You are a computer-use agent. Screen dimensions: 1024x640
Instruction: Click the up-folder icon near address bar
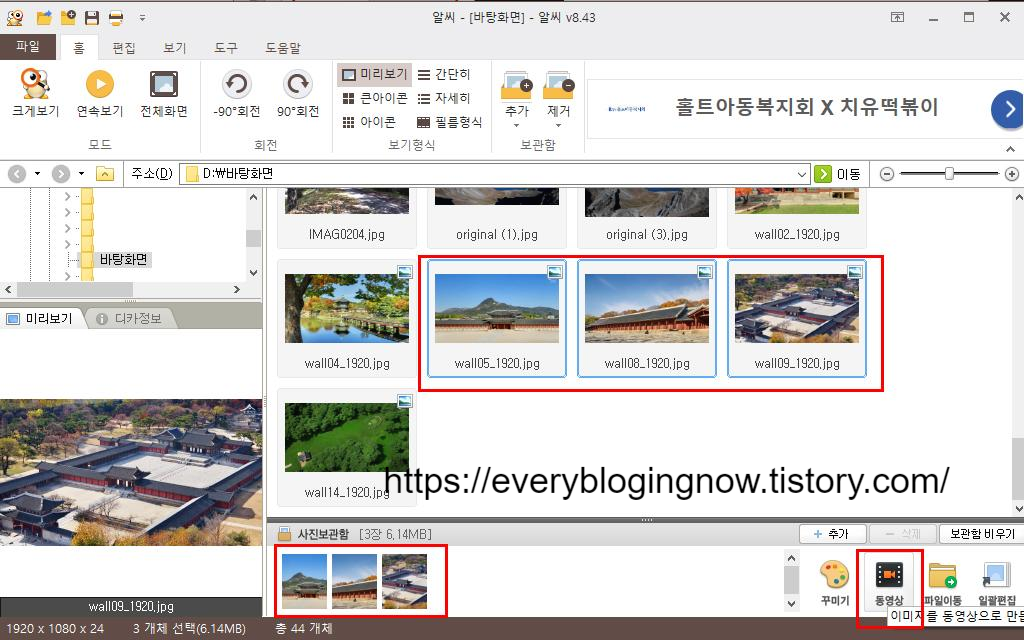(104, 174)
